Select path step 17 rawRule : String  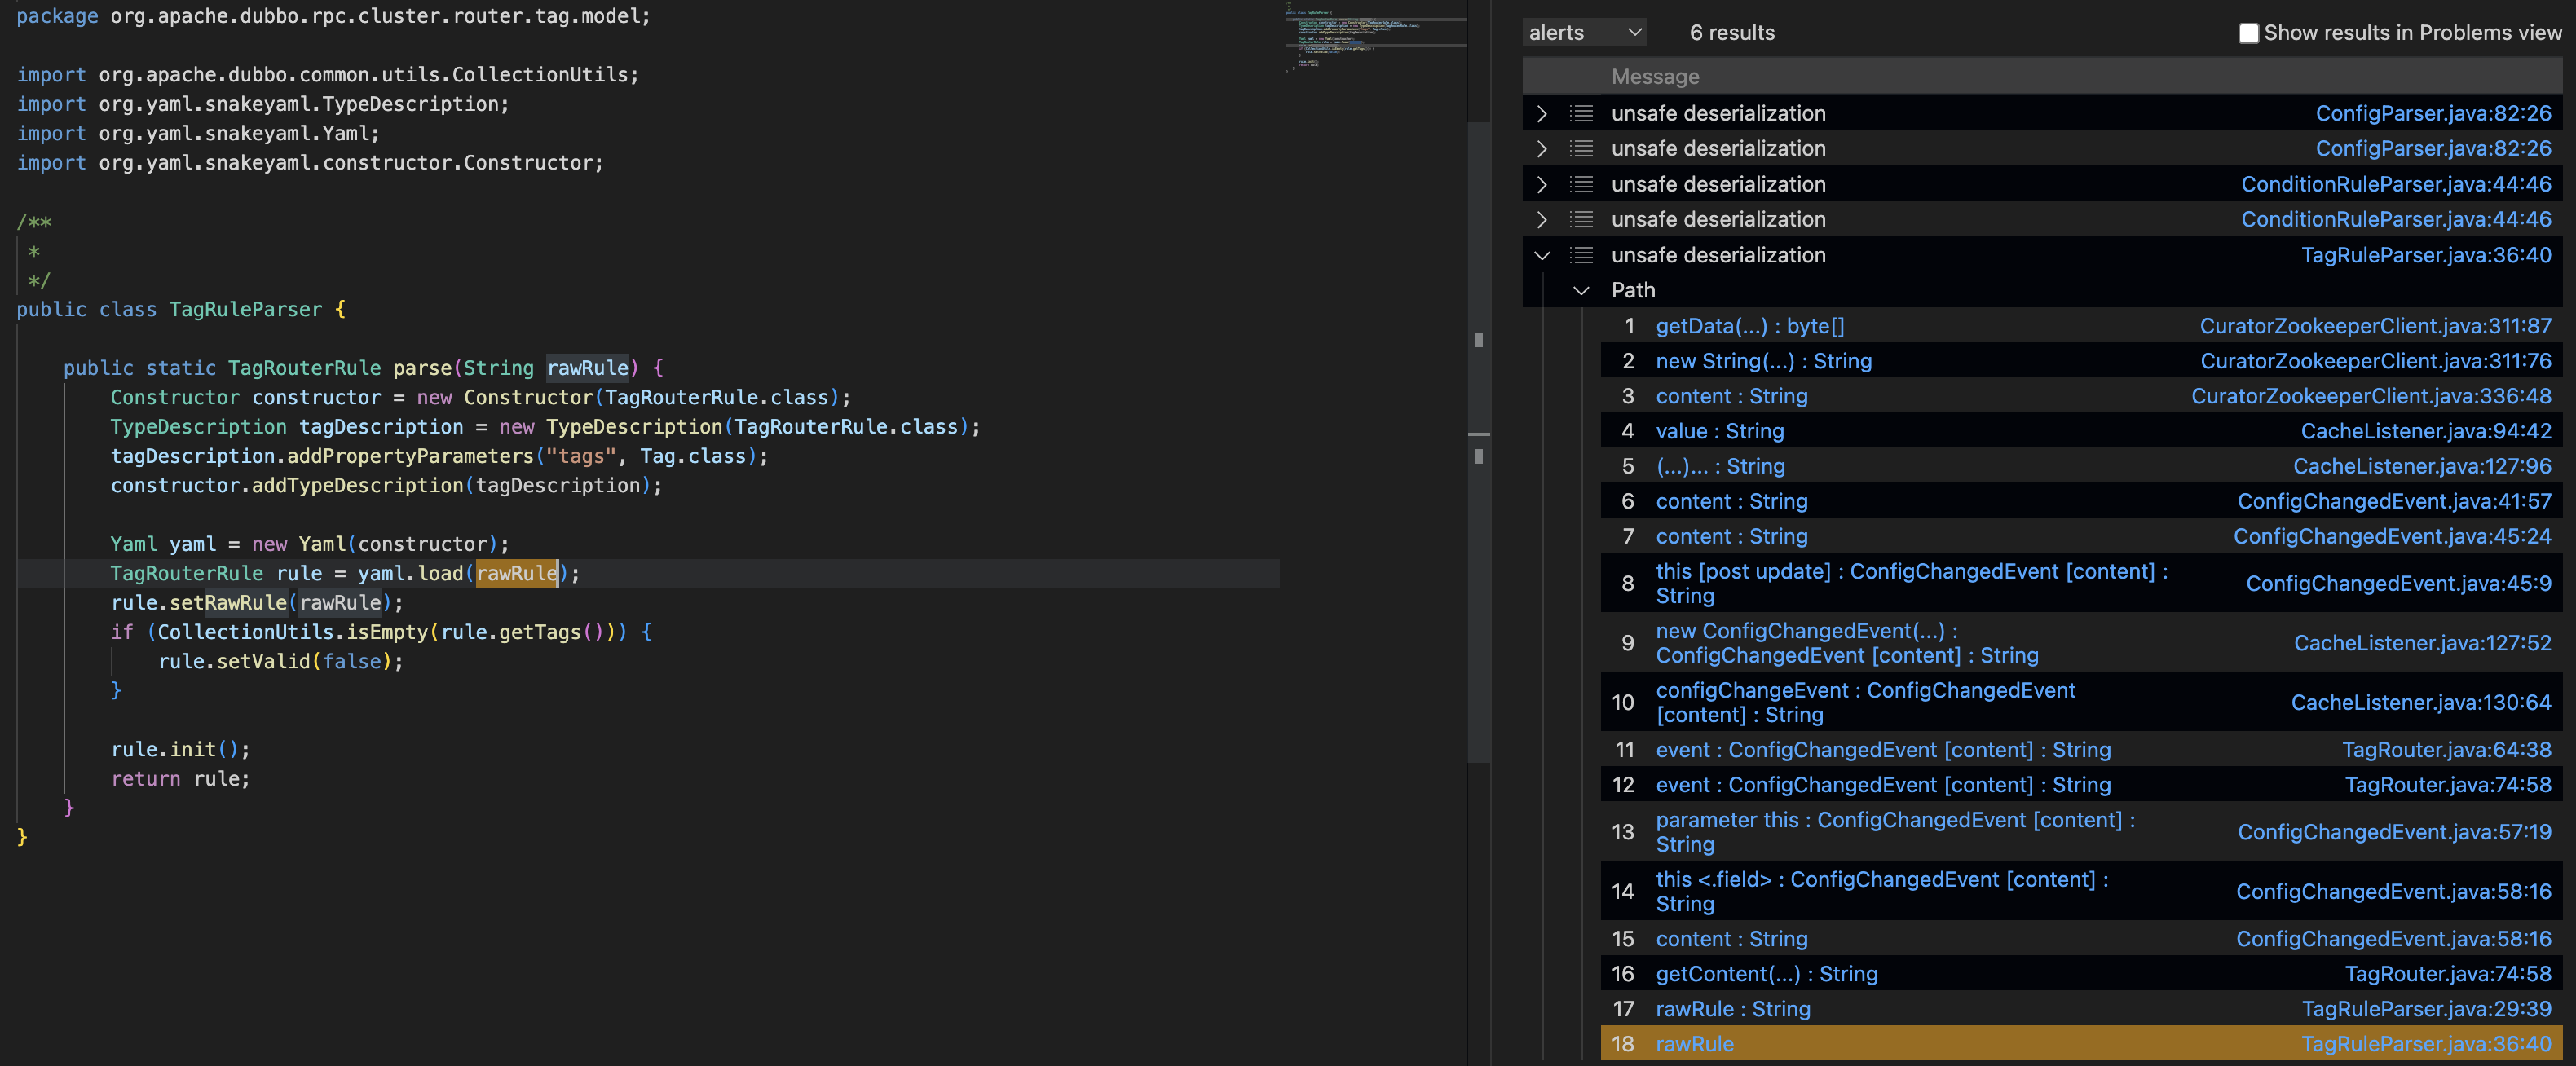coord(1732,1009)
